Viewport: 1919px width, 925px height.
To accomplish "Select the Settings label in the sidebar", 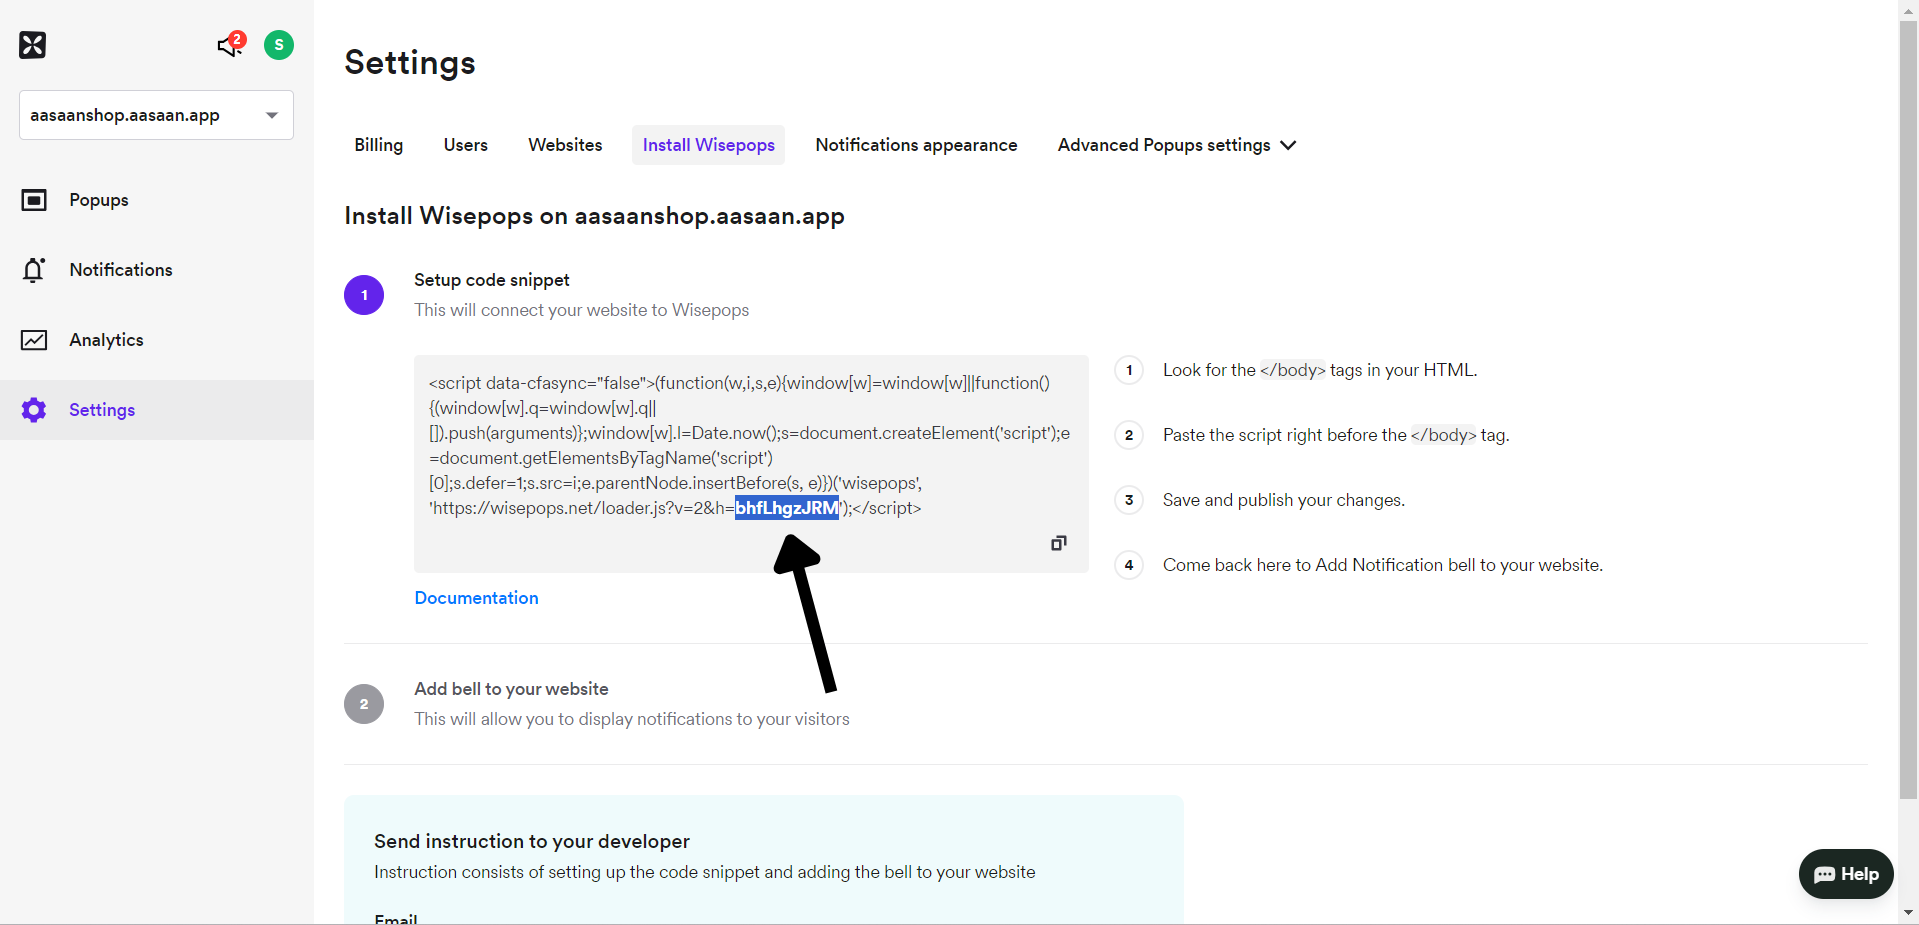I will [x=102, y=410].
